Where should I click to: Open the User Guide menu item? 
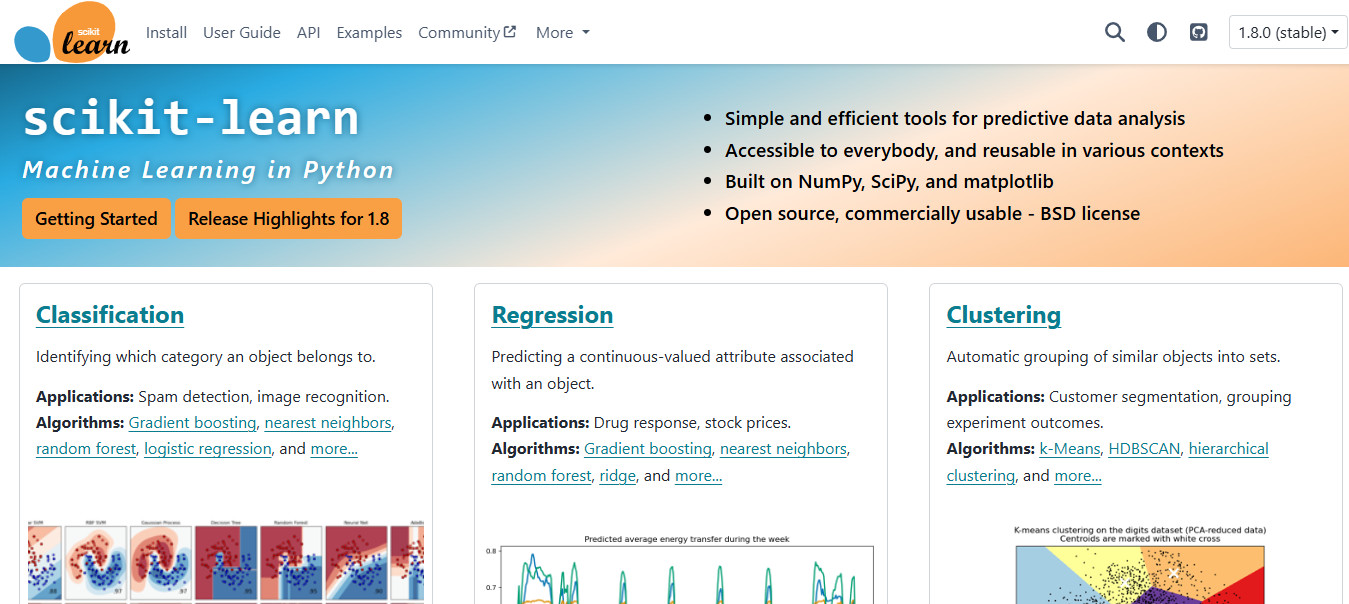[242, 32]
